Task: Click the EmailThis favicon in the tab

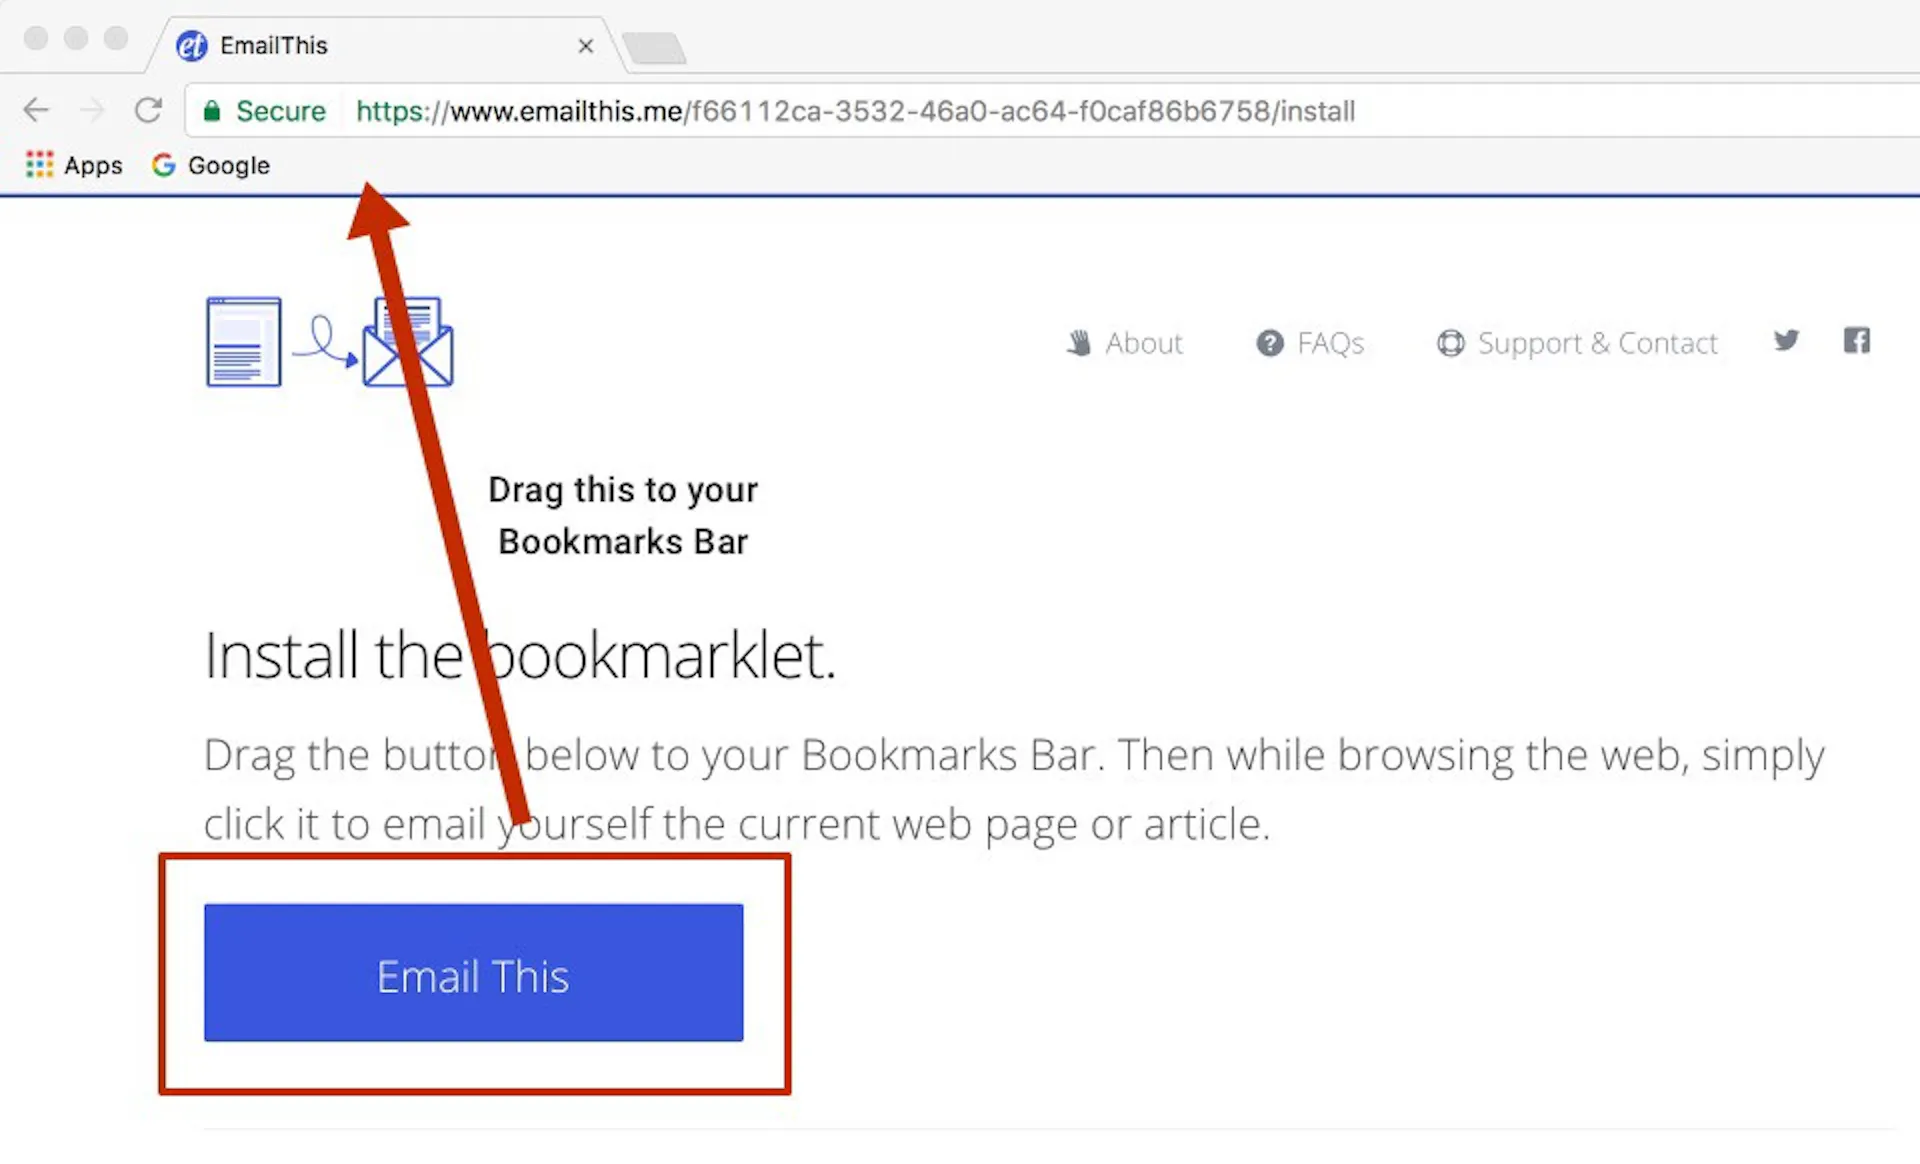Action: pos(191,46)
